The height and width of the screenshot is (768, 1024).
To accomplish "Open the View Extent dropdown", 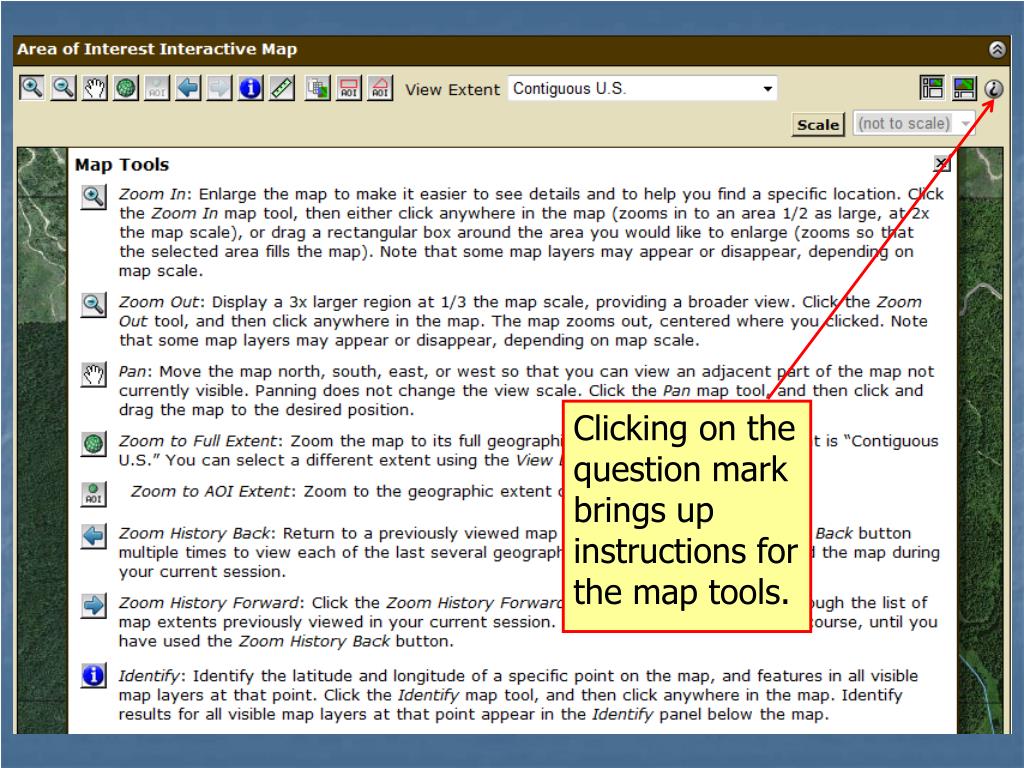I will pos(643,88).
